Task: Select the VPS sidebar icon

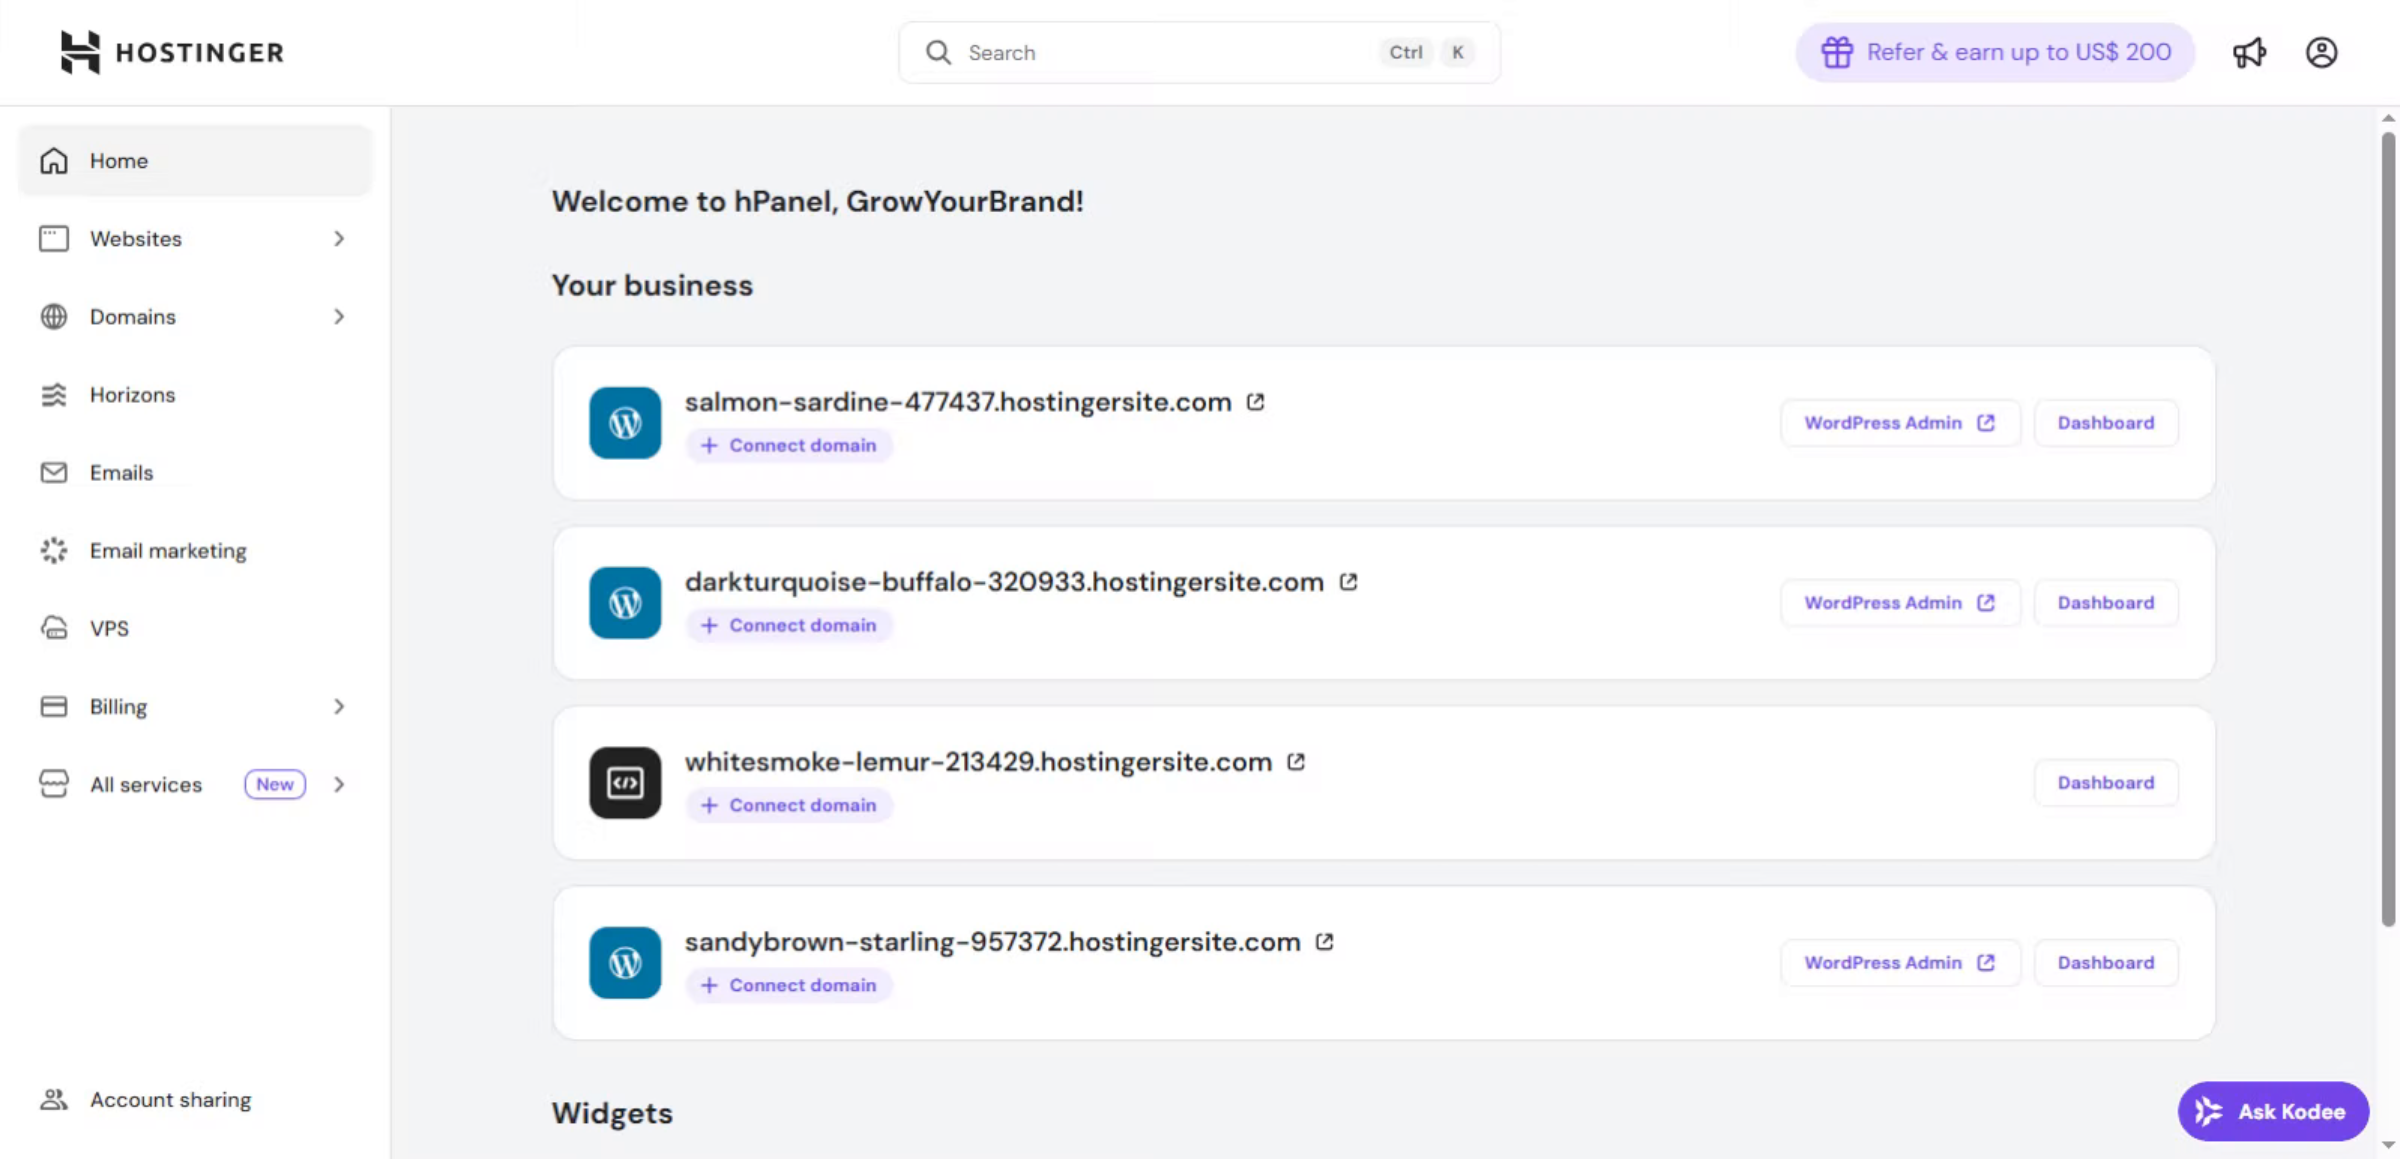Action: (54, 628)
